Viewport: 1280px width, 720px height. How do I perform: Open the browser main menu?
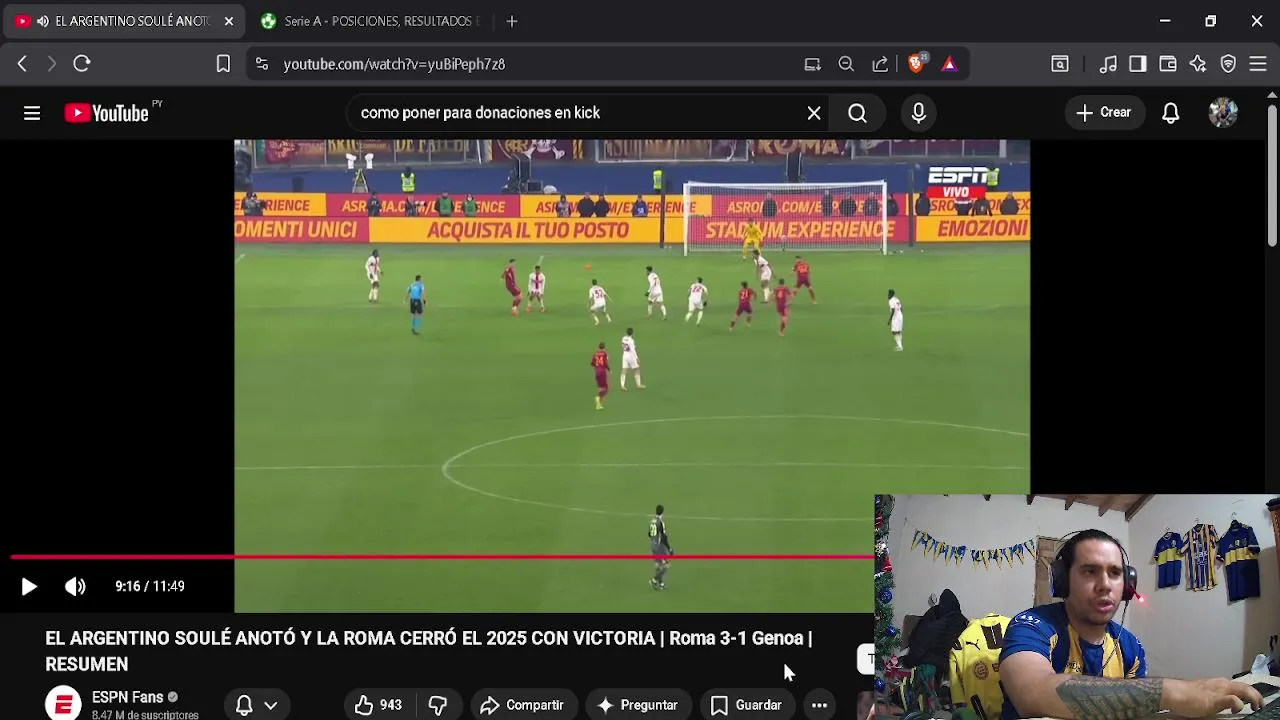pos(1258,64)
